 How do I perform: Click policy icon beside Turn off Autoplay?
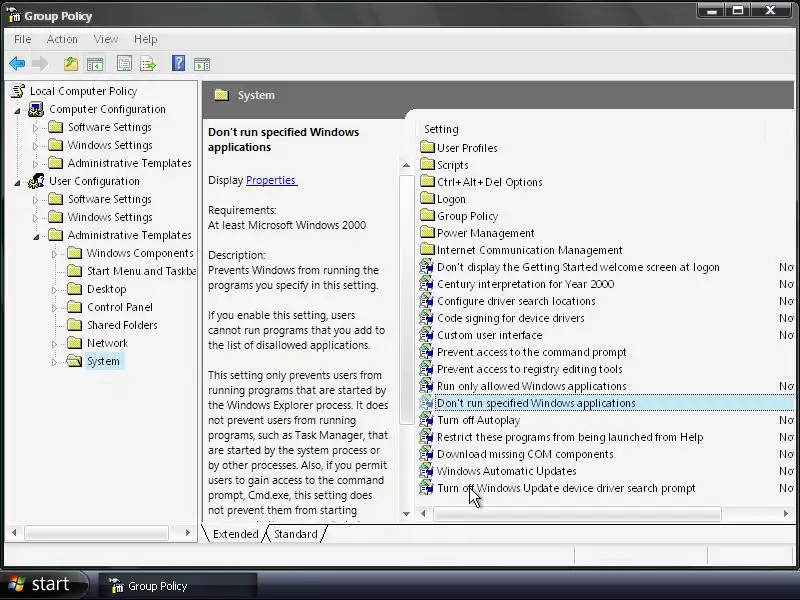tap(427, 419)
